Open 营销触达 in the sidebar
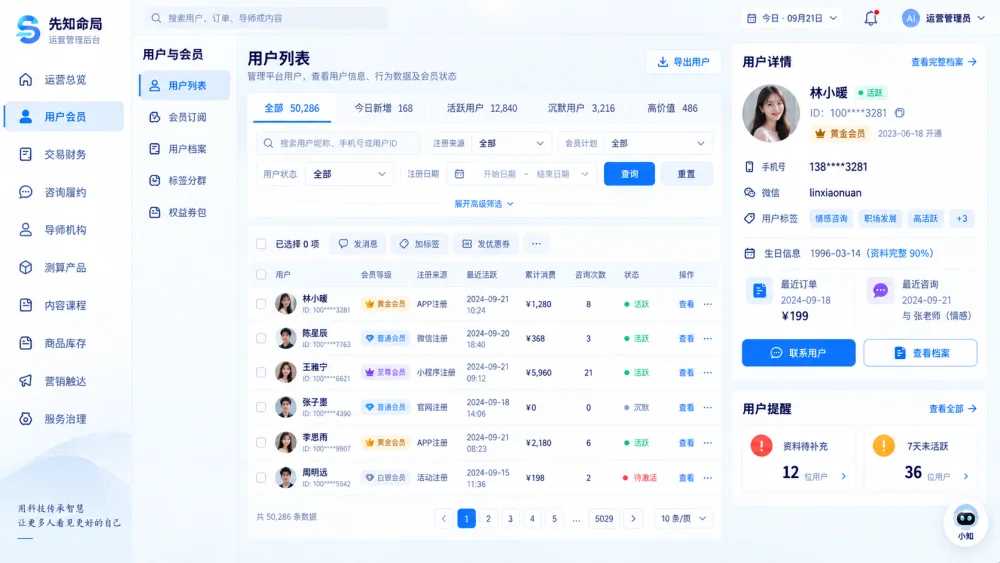The height and width of the screenshot is (563, 1000). 64,381
